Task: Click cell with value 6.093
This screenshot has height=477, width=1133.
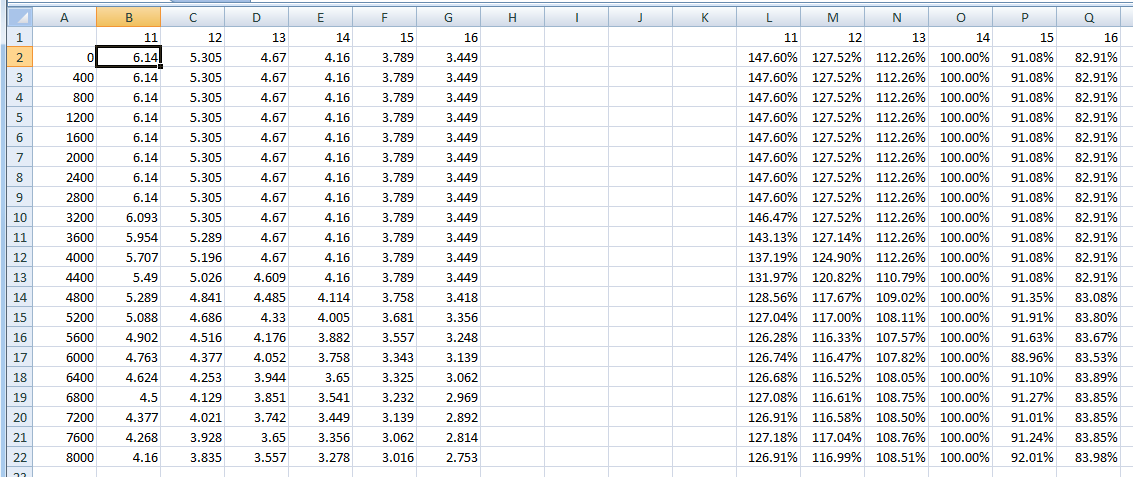Action: coord(129,217)
